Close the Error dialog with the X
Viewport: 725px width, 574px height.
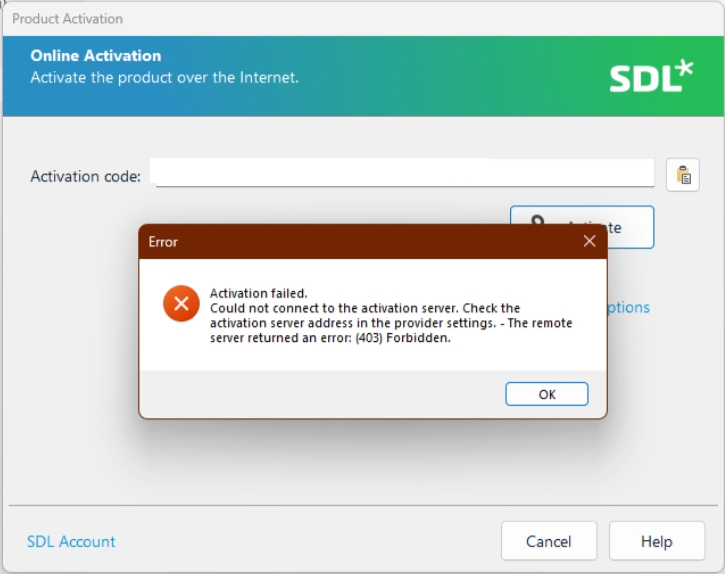coord(589,241)
